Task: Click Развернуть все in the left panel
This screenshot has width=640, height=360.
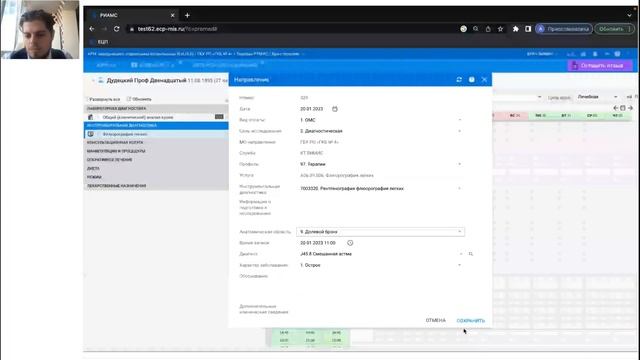Action: click(x=104, y=99)
